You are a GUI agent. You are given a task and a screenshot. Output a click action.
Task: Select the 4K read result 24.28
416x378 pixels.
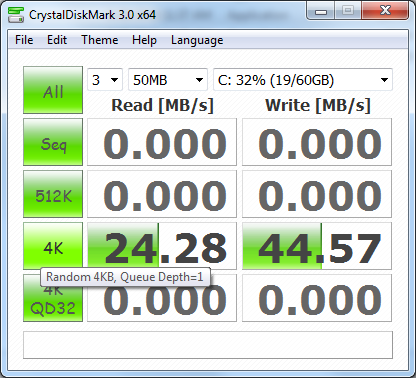click(x=162, y=246)
